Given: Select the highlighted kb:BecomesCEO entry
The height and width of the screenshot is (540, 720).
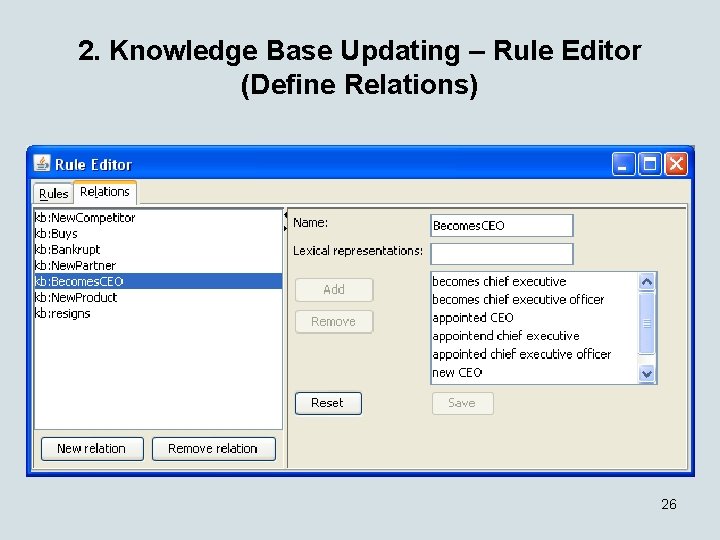Looking at the screenshot, I should coord(158,281).
